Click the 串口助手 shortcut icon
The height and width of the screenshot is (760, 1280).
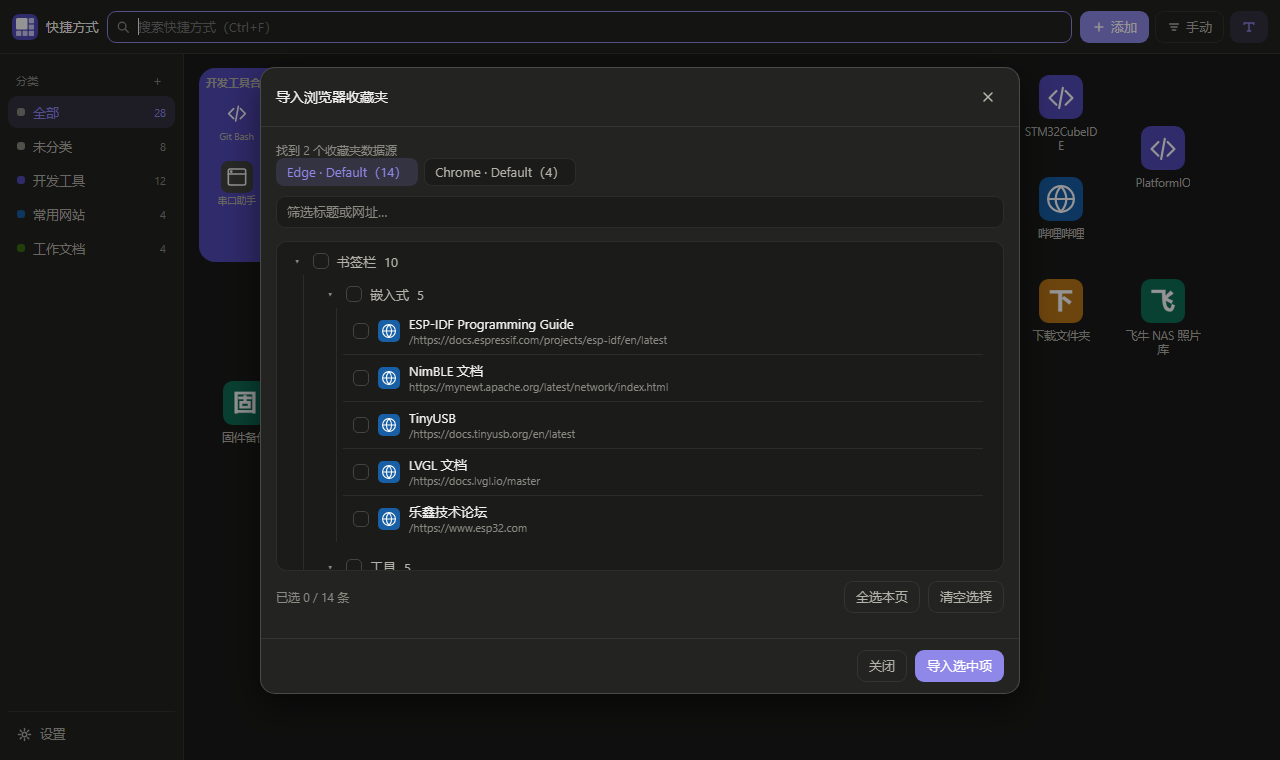(x=237, y=177)
